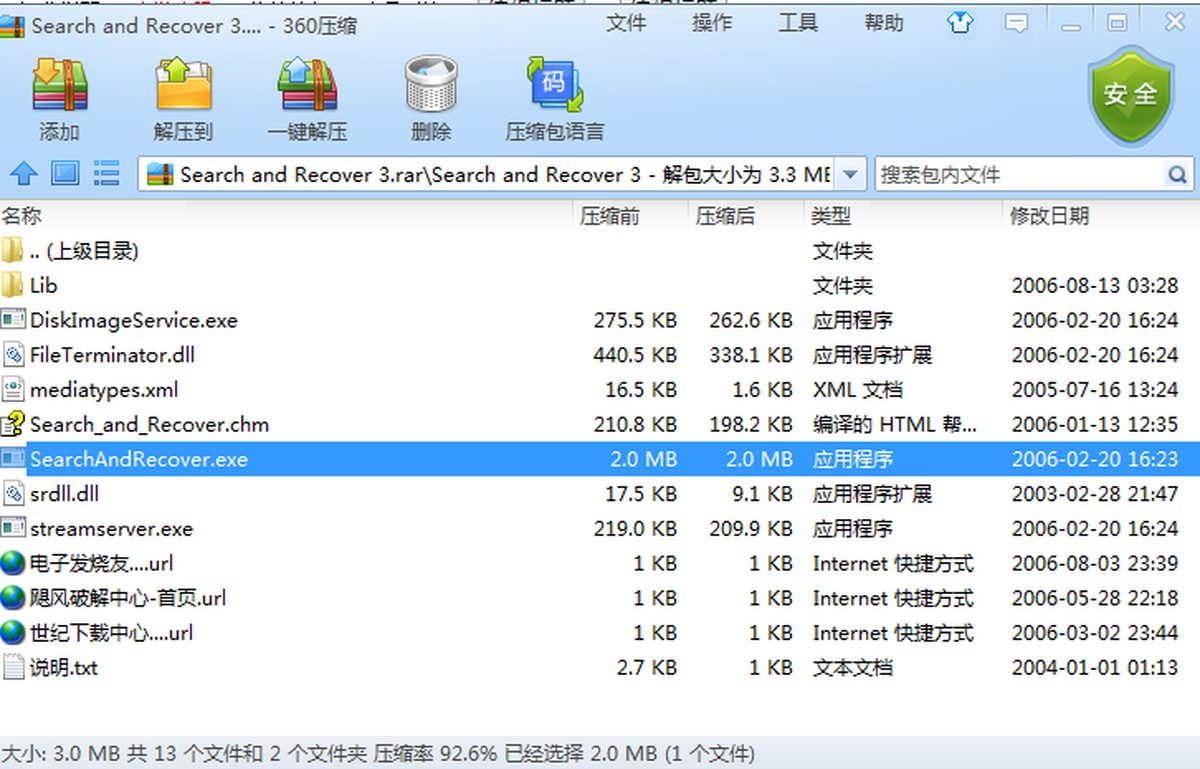This screenshot has width=1200, height=769.
Task: Click the 解压到 (Extract to) icon
Action: coord(183,84)
